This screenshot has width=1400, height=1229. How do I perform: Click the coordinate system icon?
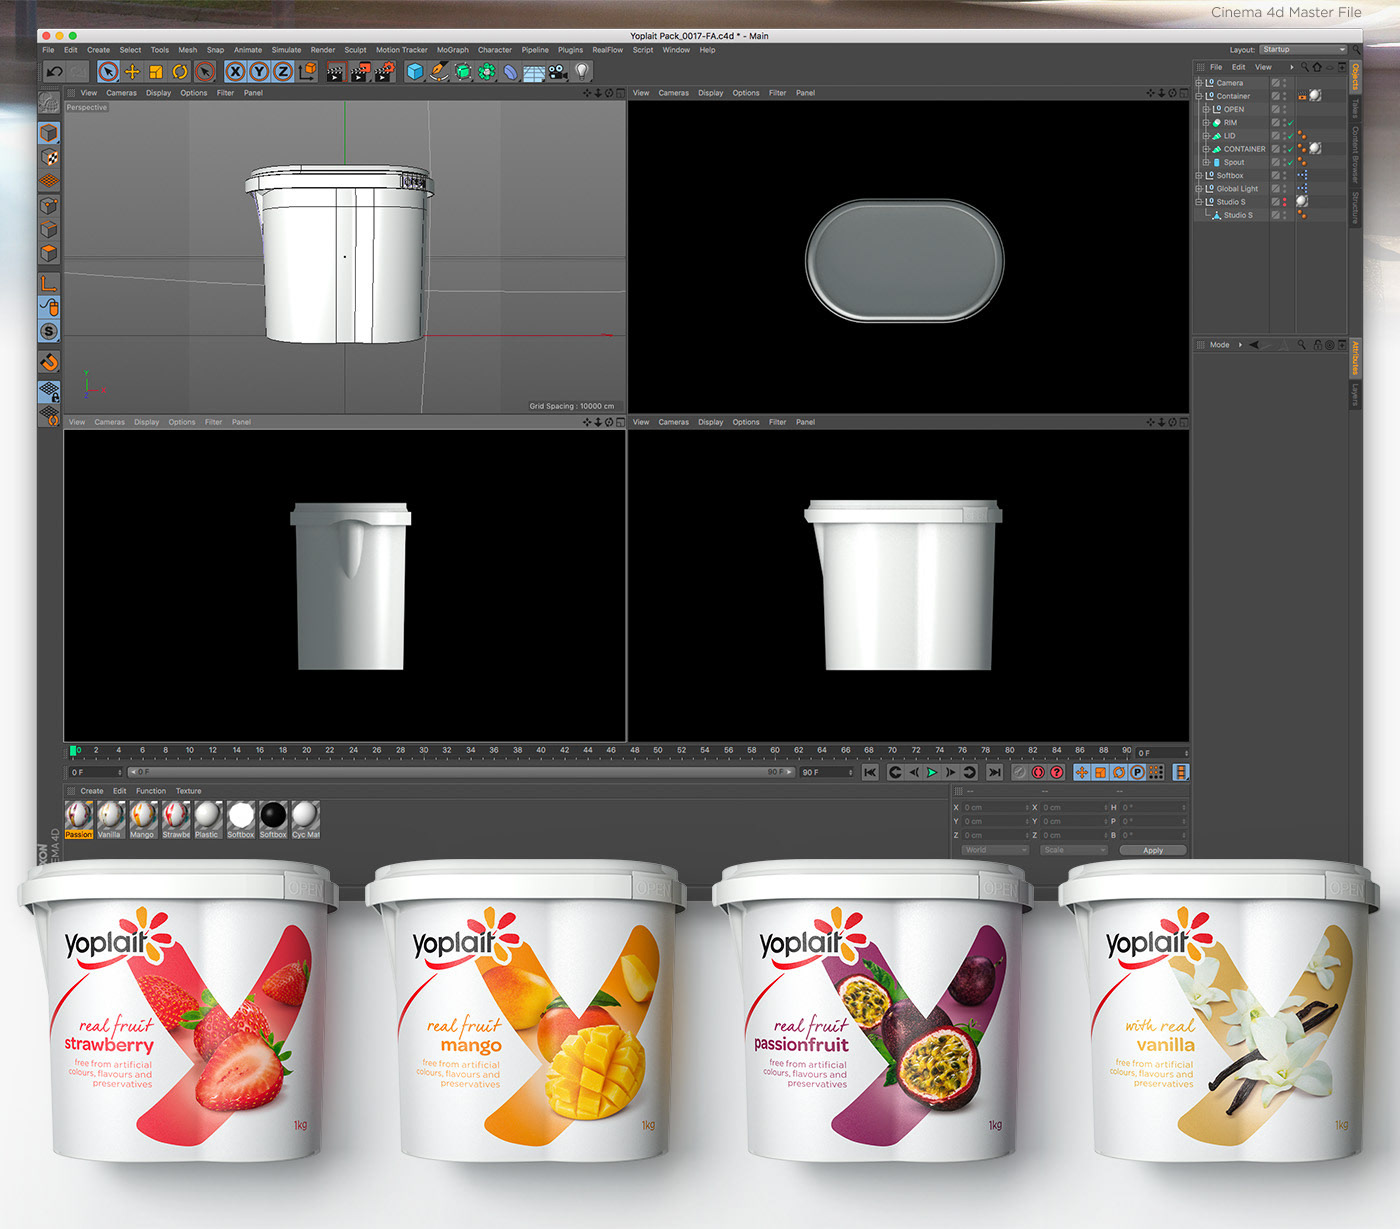point(307,71)
